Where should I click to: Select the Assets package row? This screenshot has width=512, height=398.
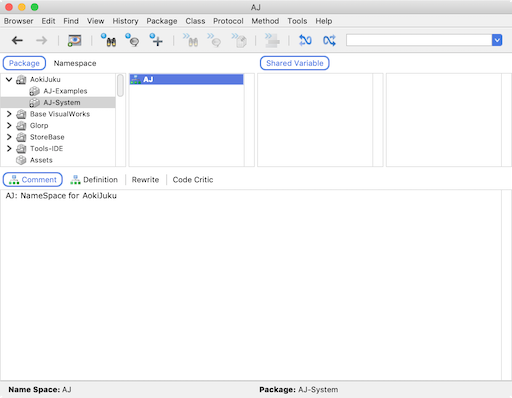[x=58, y=160]
